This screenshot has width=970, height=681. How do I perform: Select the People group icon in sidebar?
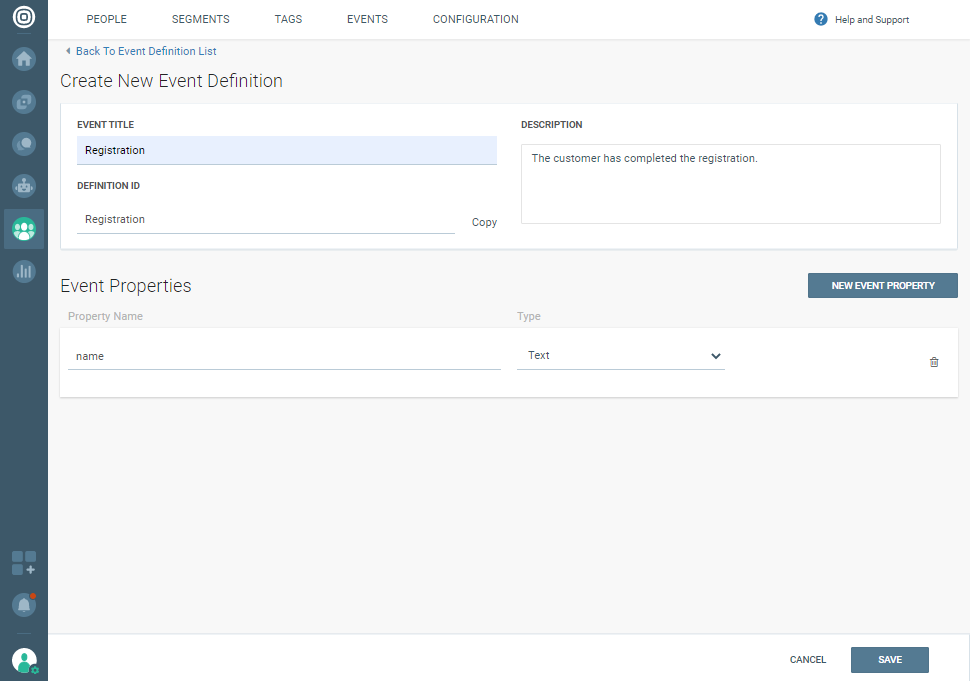24,229
